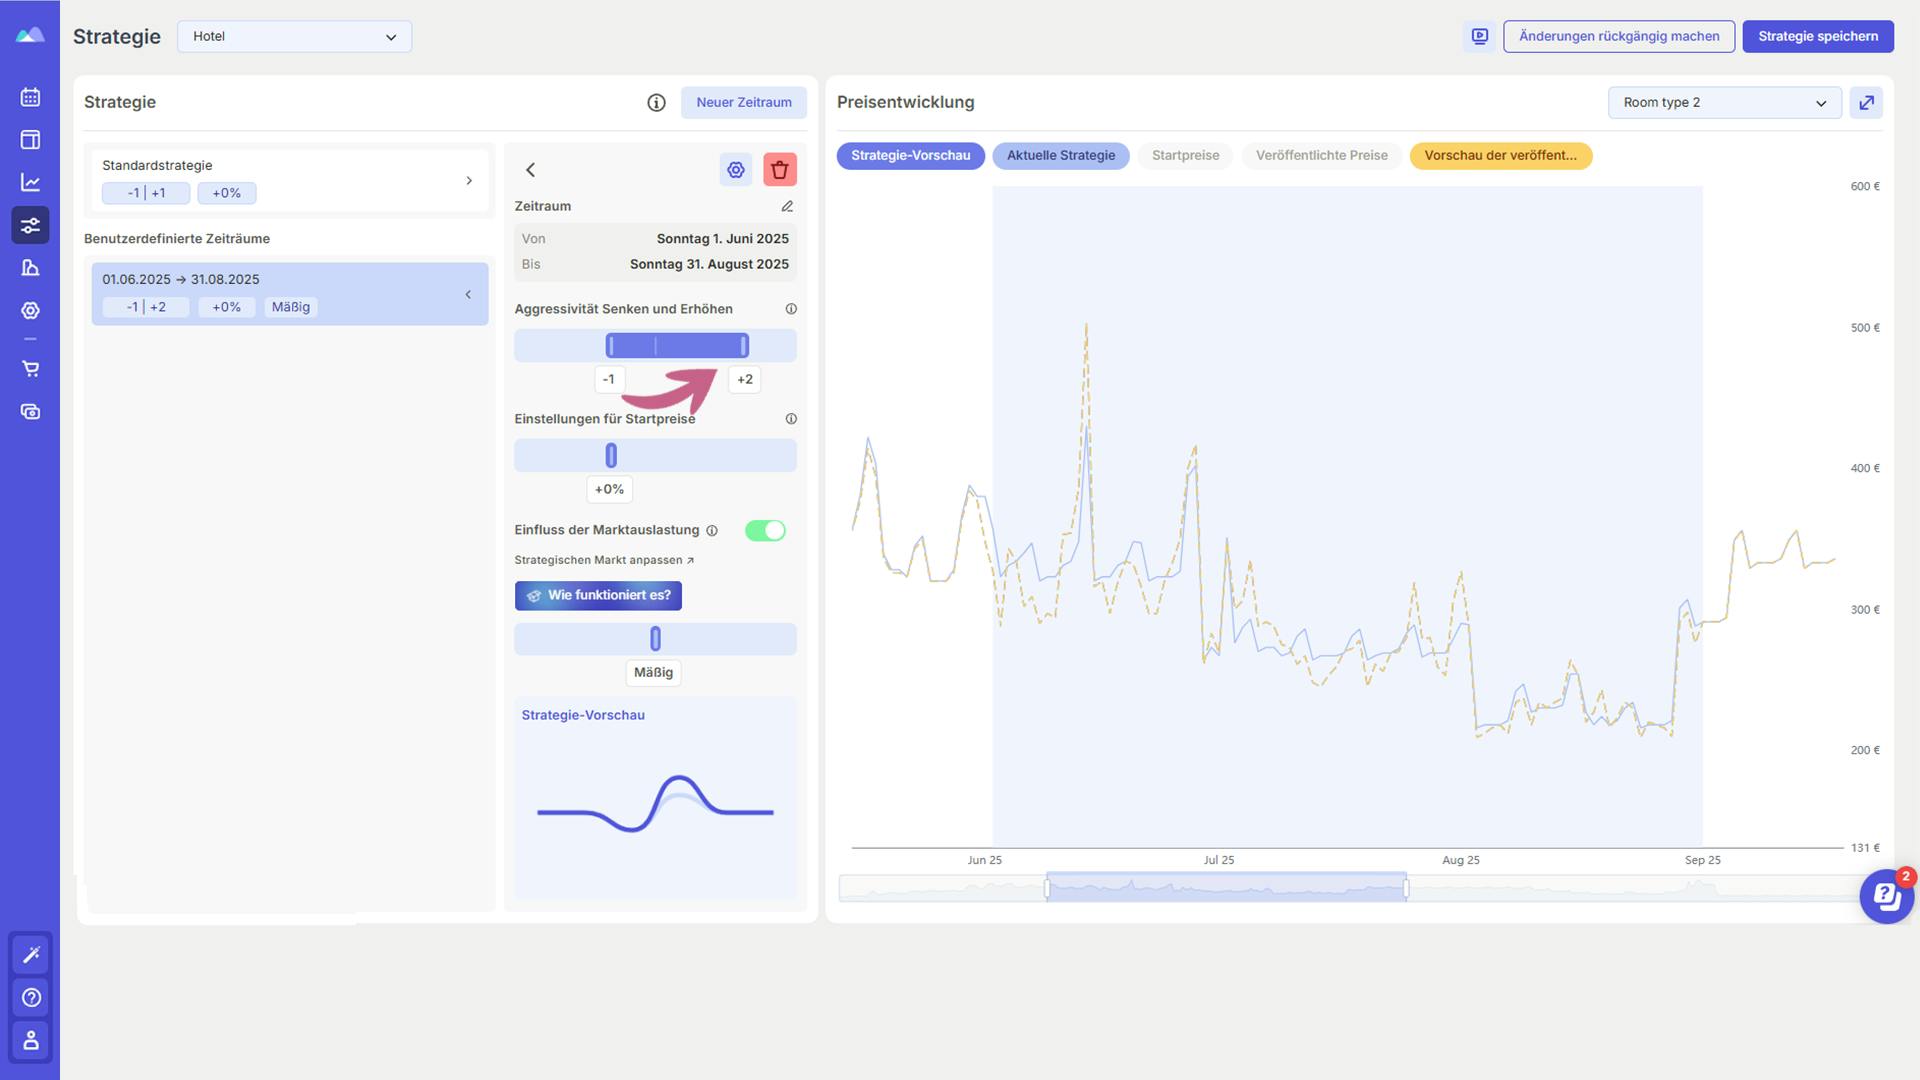Open the line chart analytics icon
Screen dimensions: 1920x1080
(x=30, y=182)
